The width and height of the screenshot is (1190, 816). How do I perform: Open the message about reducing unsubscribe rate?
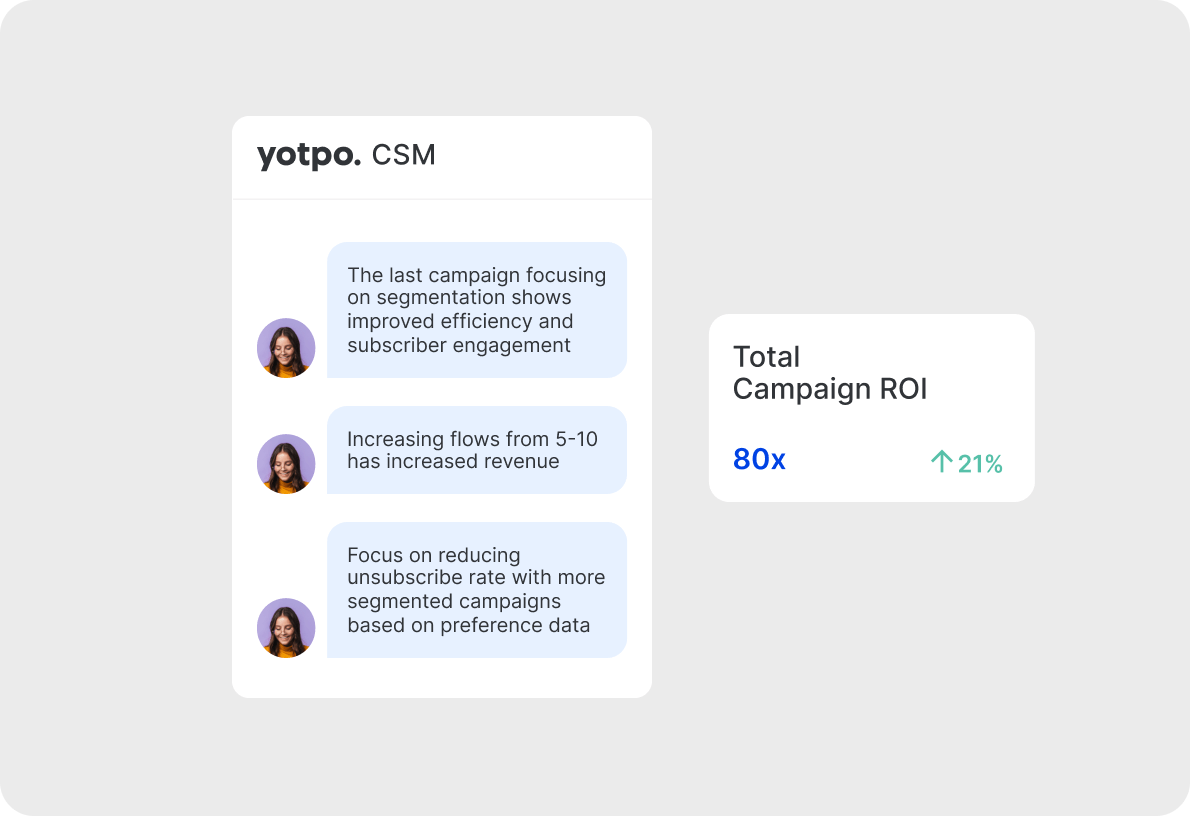coord(477,590)
